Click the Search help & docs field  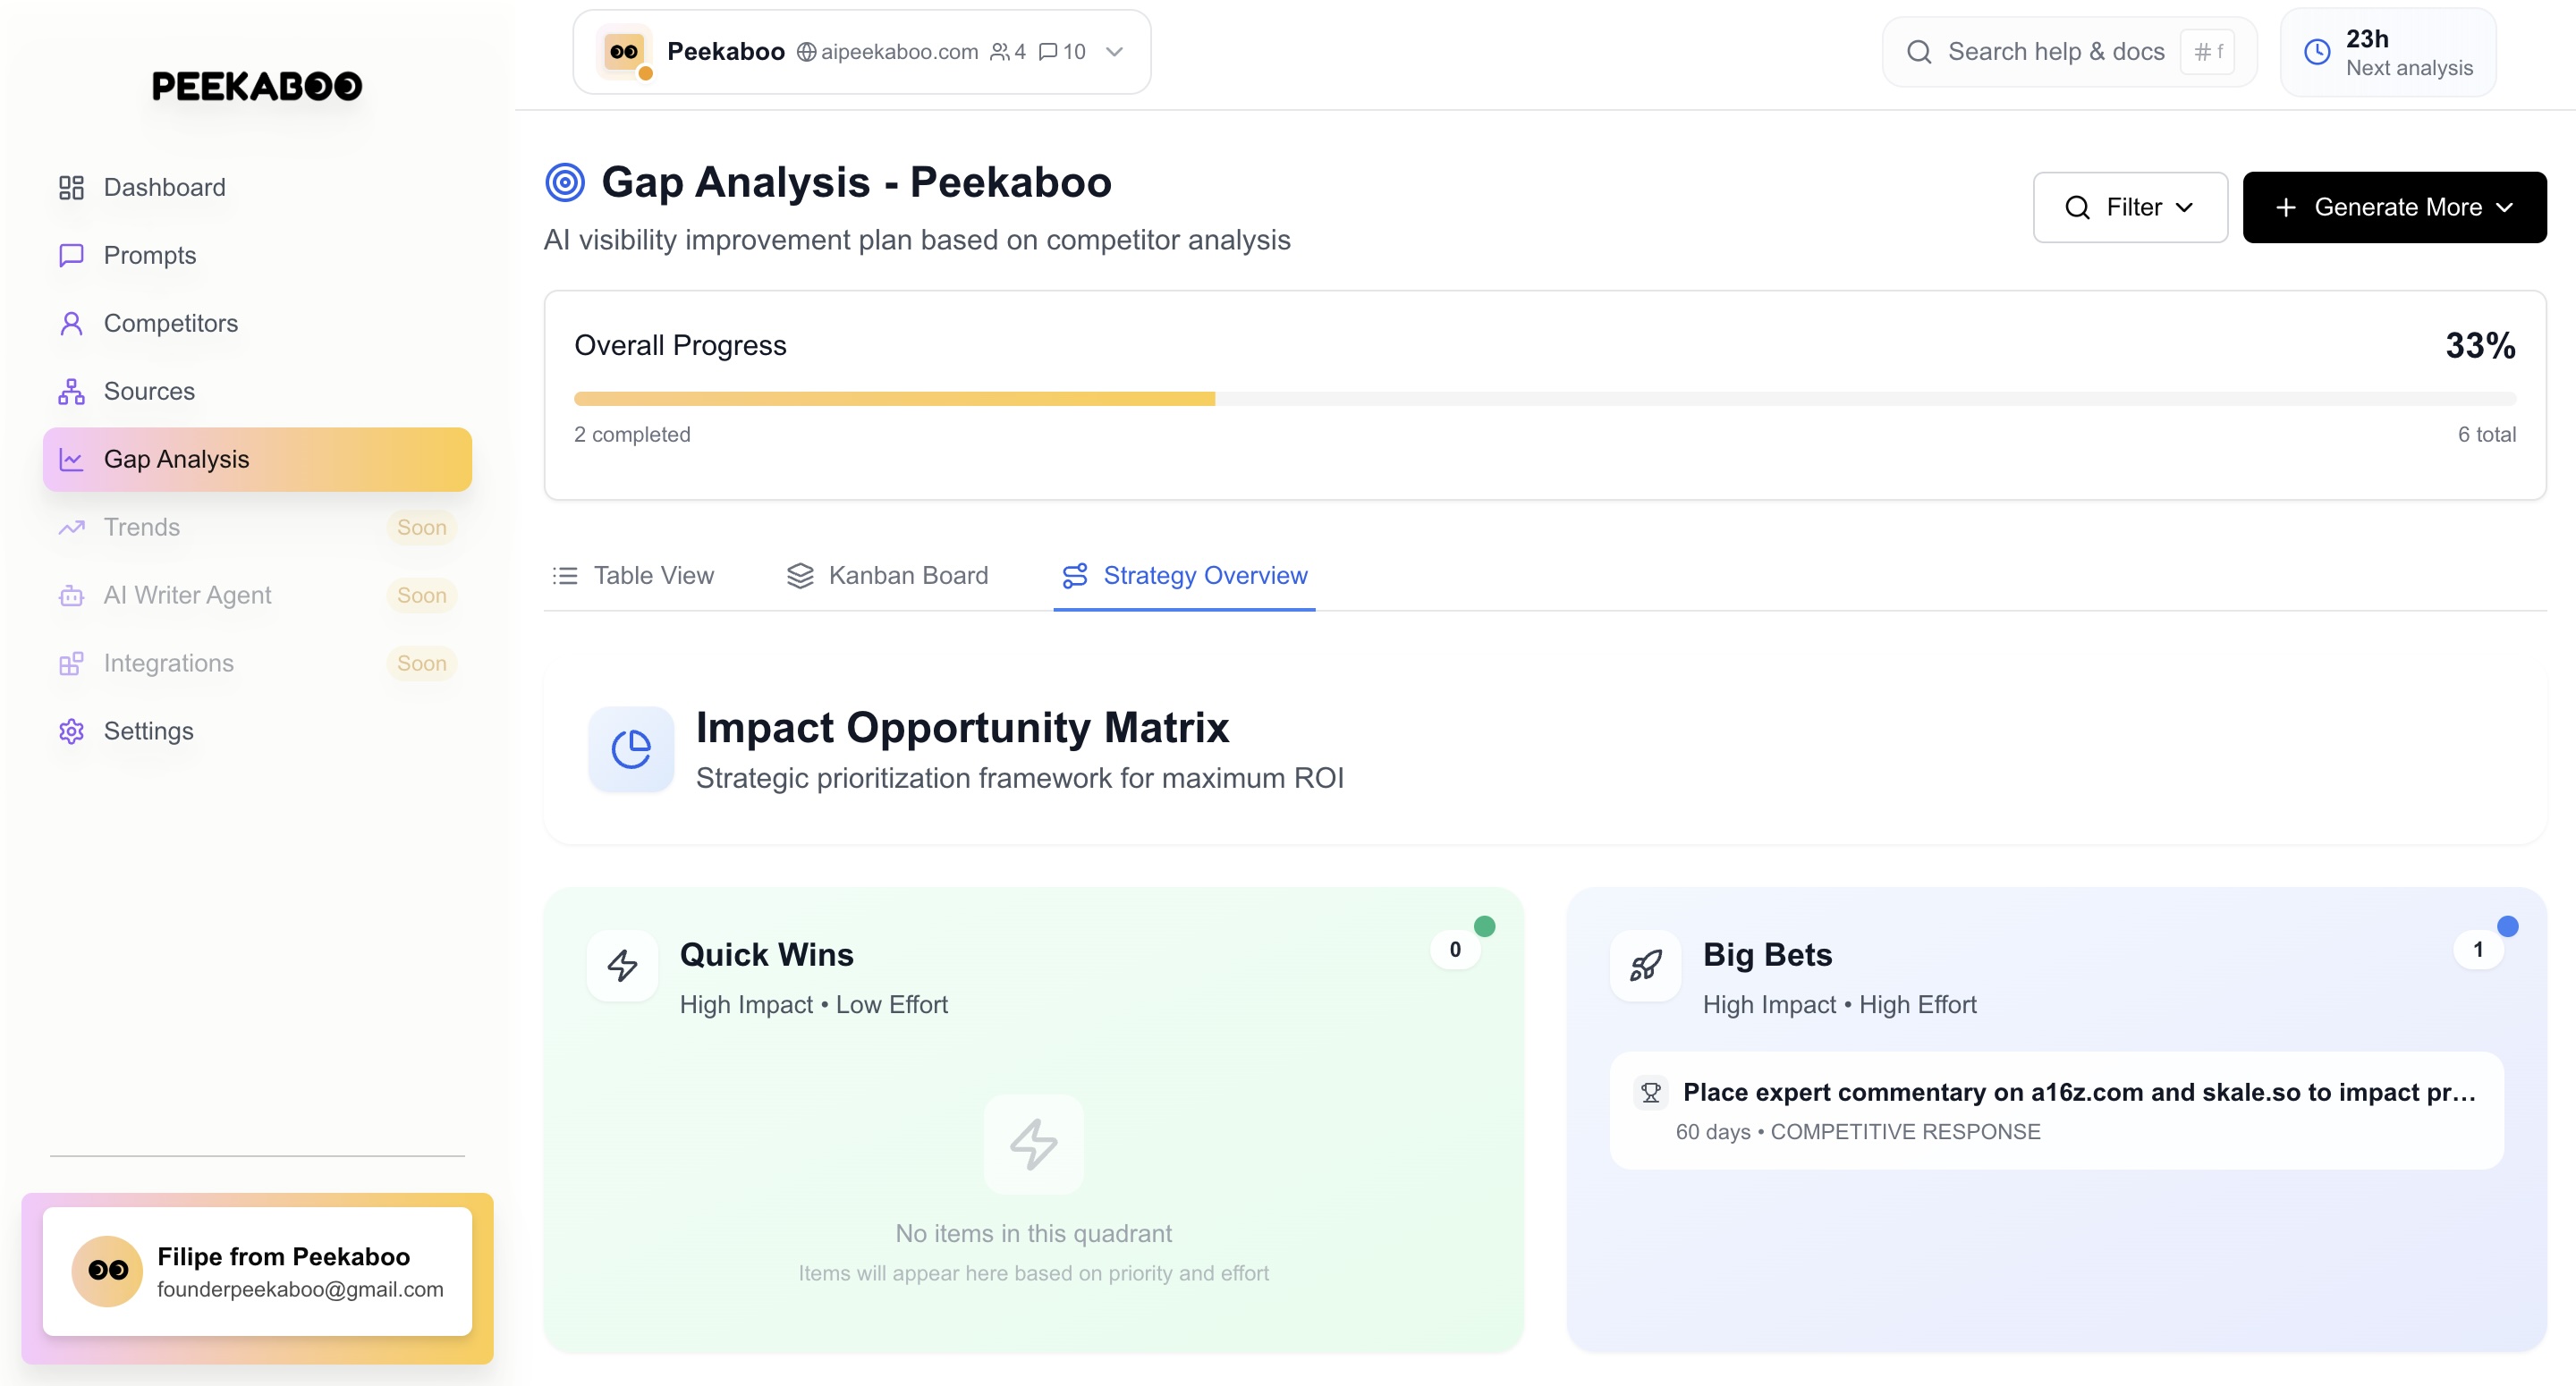(2069, 52)
